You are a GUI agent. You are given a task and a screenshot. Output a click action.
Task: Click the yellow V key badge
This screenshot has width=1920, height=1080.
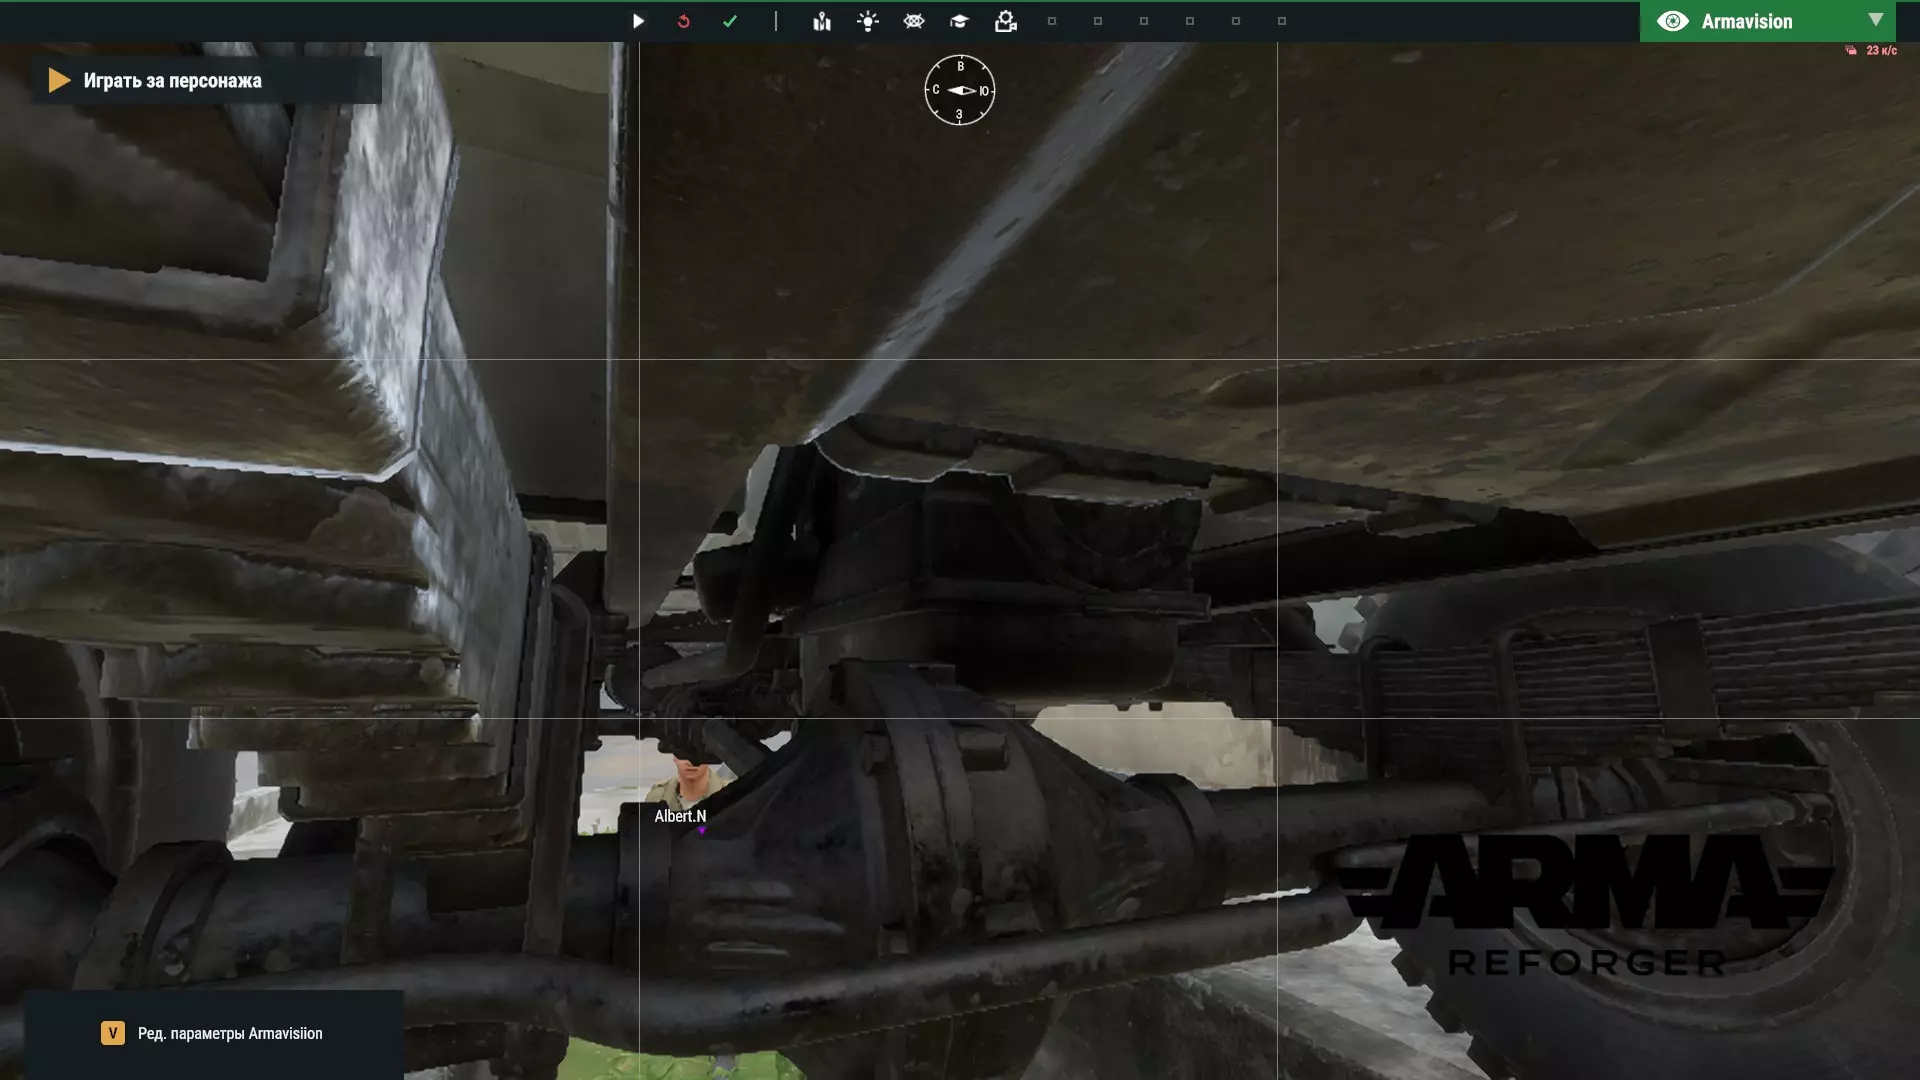[x=113, y=1033]
